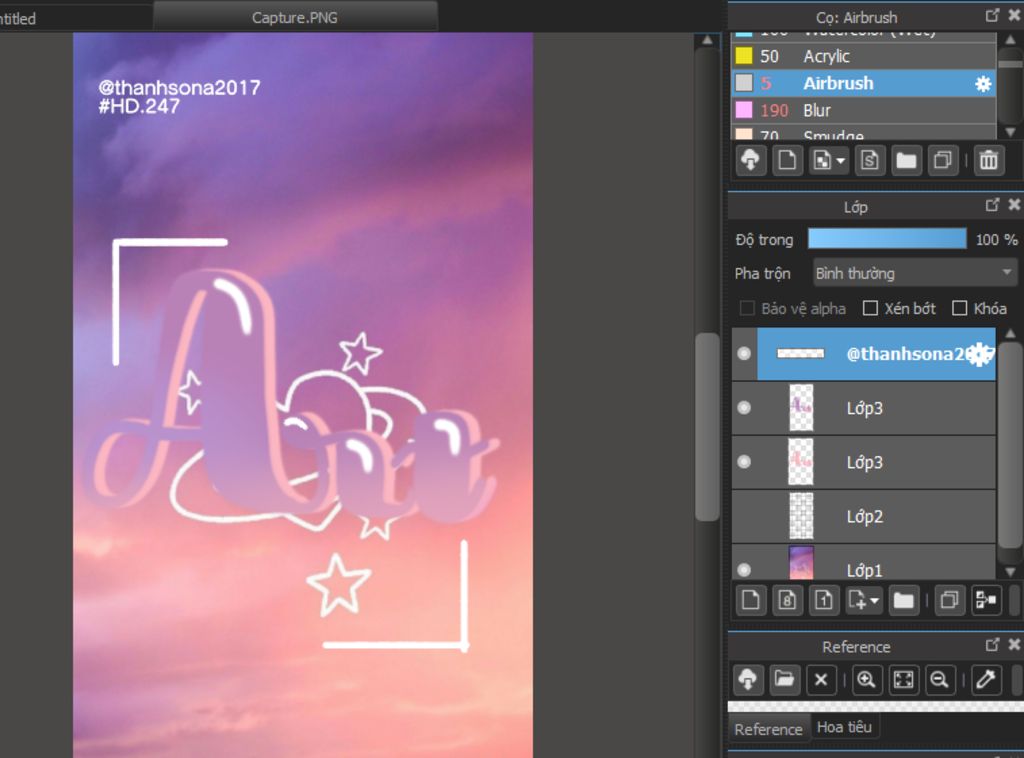Select the Lớp1 layer thumbnail

[x=801, y=563]
